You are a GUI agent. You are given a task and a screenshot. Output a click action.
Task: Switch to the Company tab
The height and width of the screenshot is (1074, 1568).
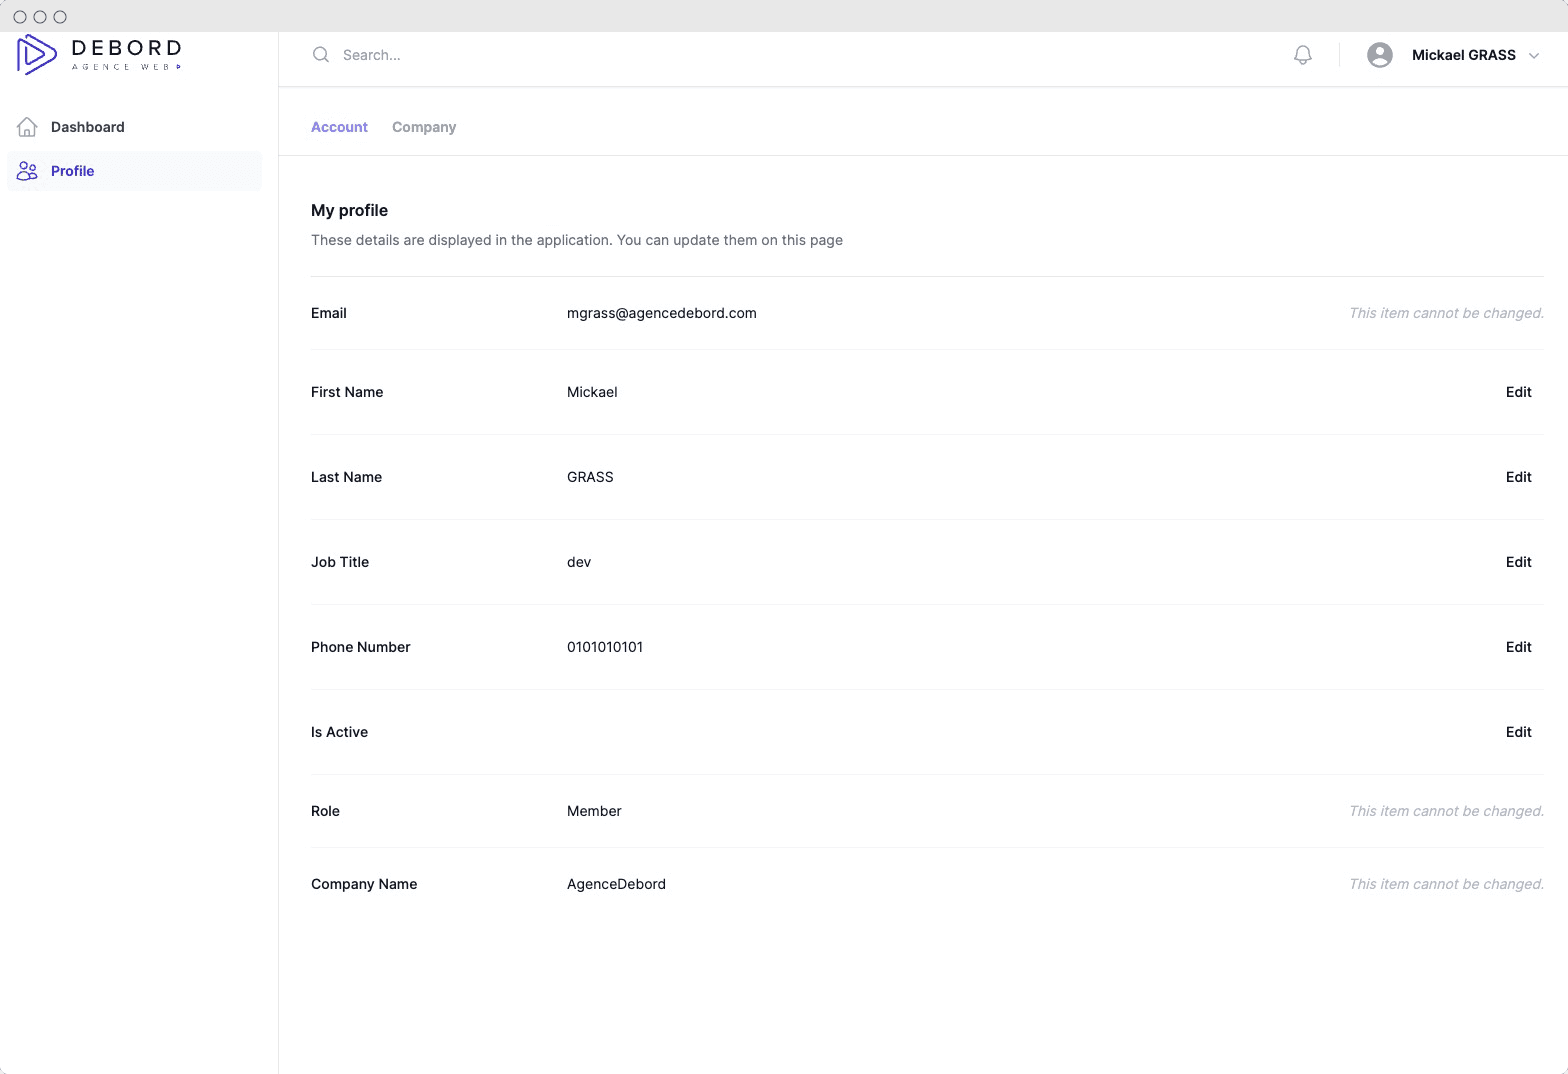click(x=424, y=127)
